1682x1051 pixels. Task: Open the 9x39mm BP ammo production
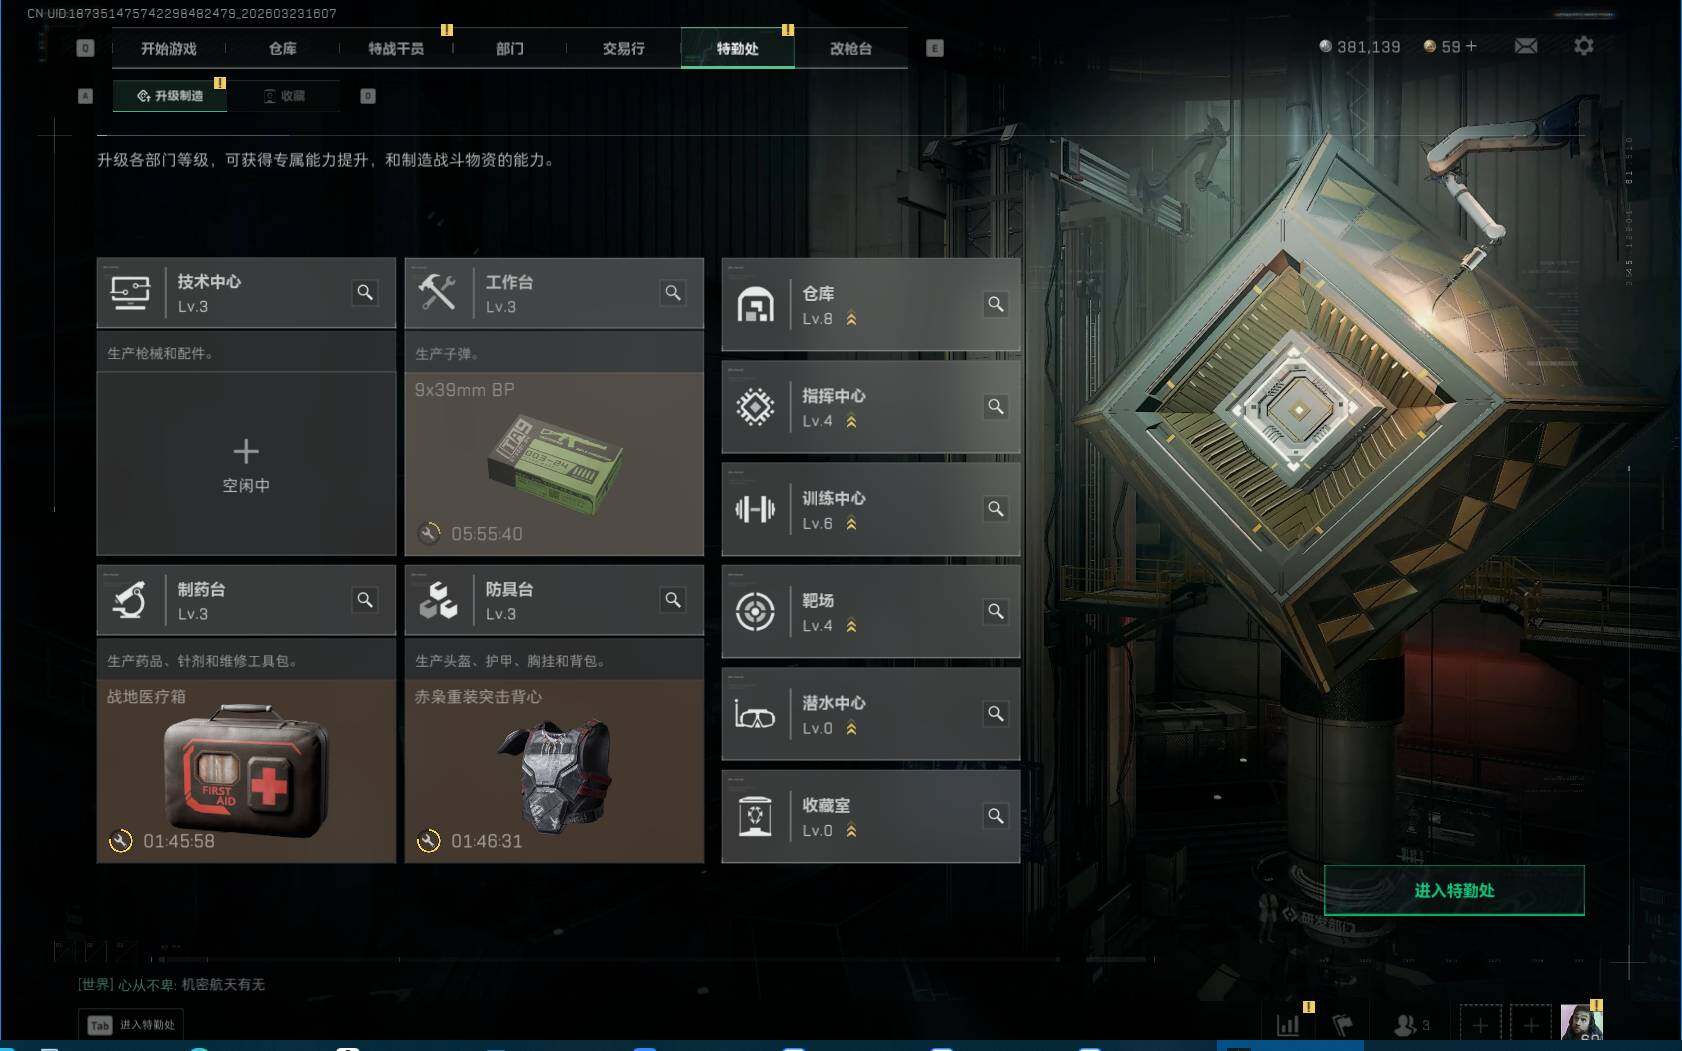click(554, 464)
